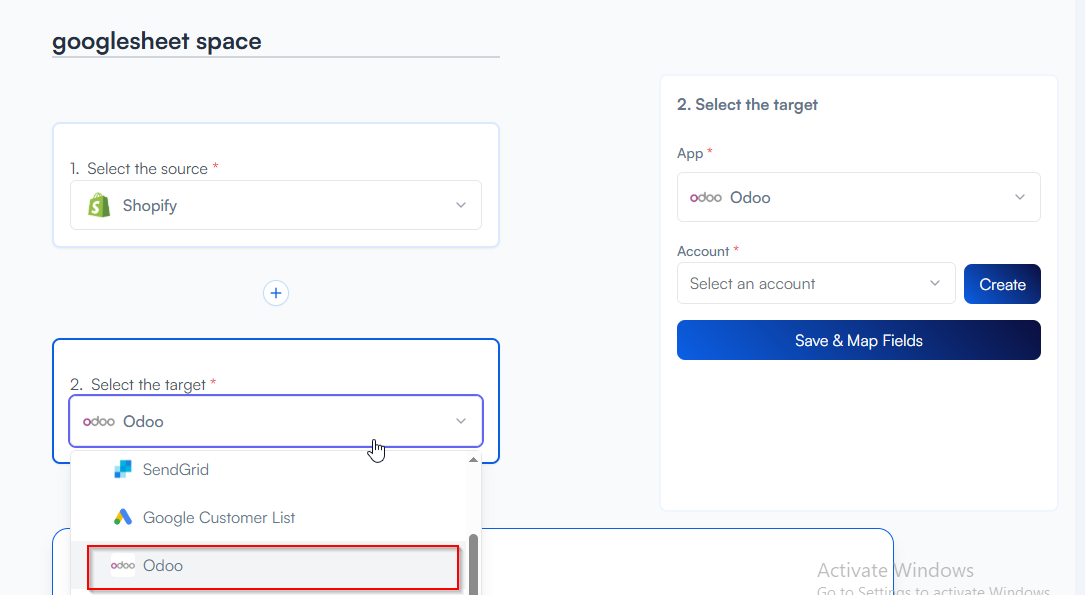Collapse the target dropdown using its chevron

click(461, 421)
